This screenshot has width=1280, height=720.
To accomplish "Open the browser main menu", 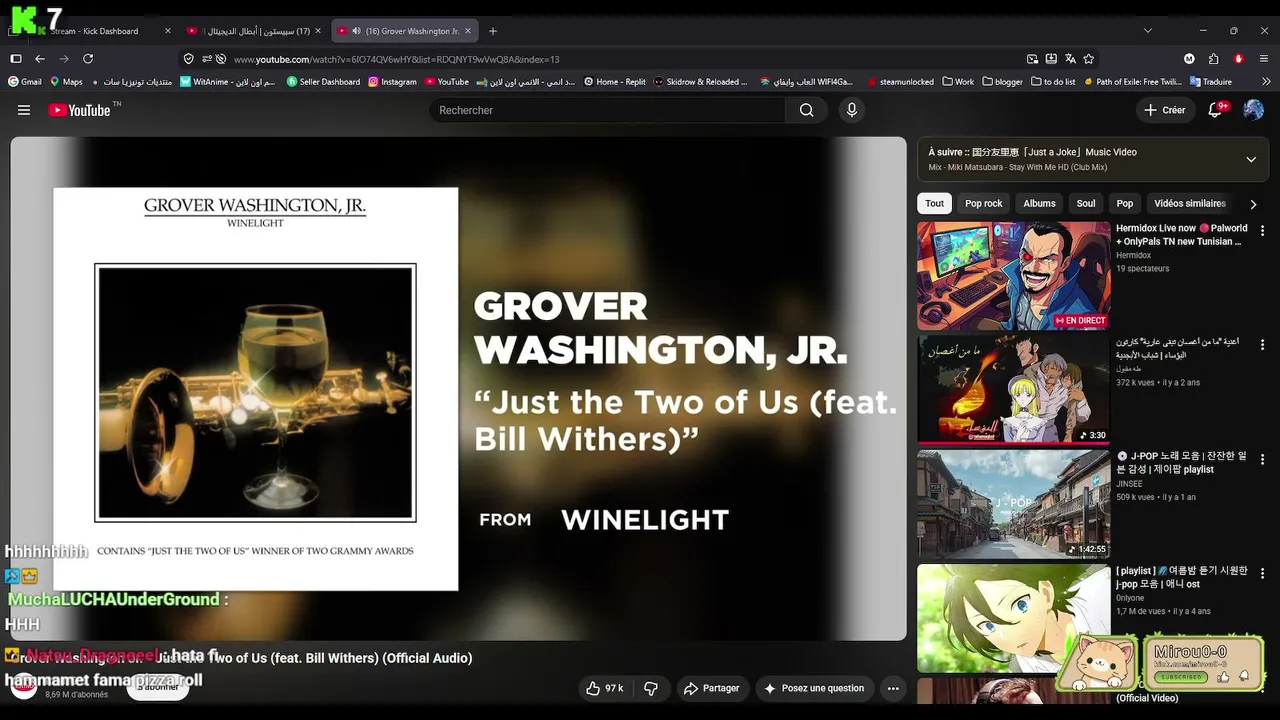I will coord(1264,59).
